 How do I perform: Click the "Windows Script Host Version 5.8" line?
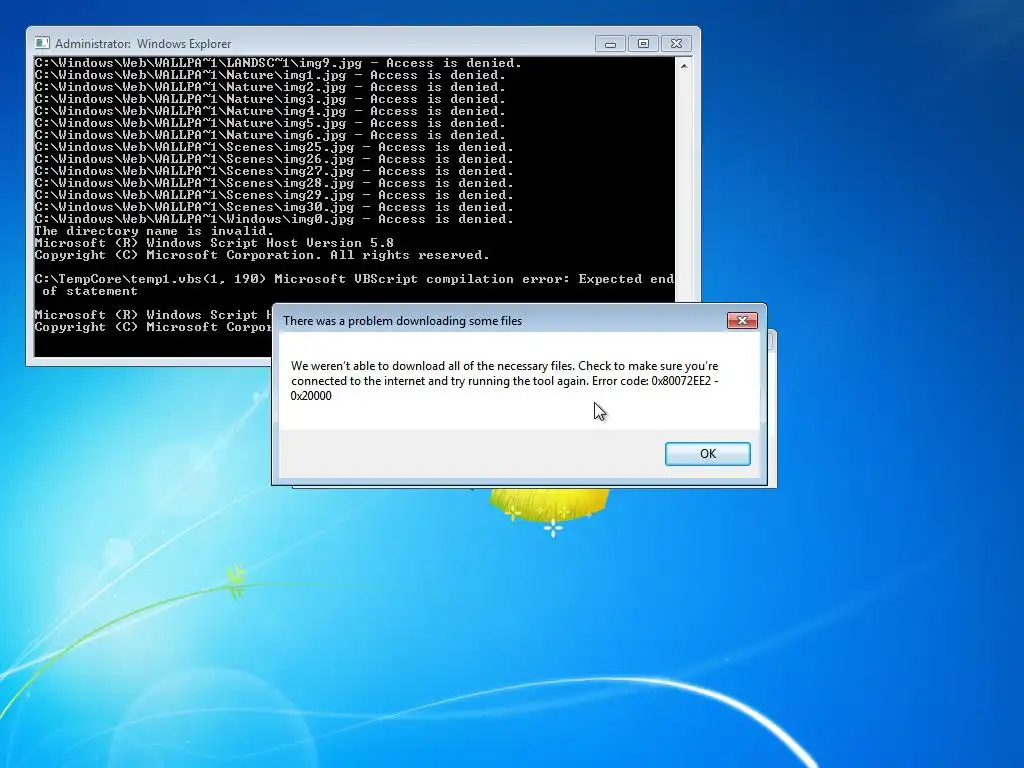point(214,243)
